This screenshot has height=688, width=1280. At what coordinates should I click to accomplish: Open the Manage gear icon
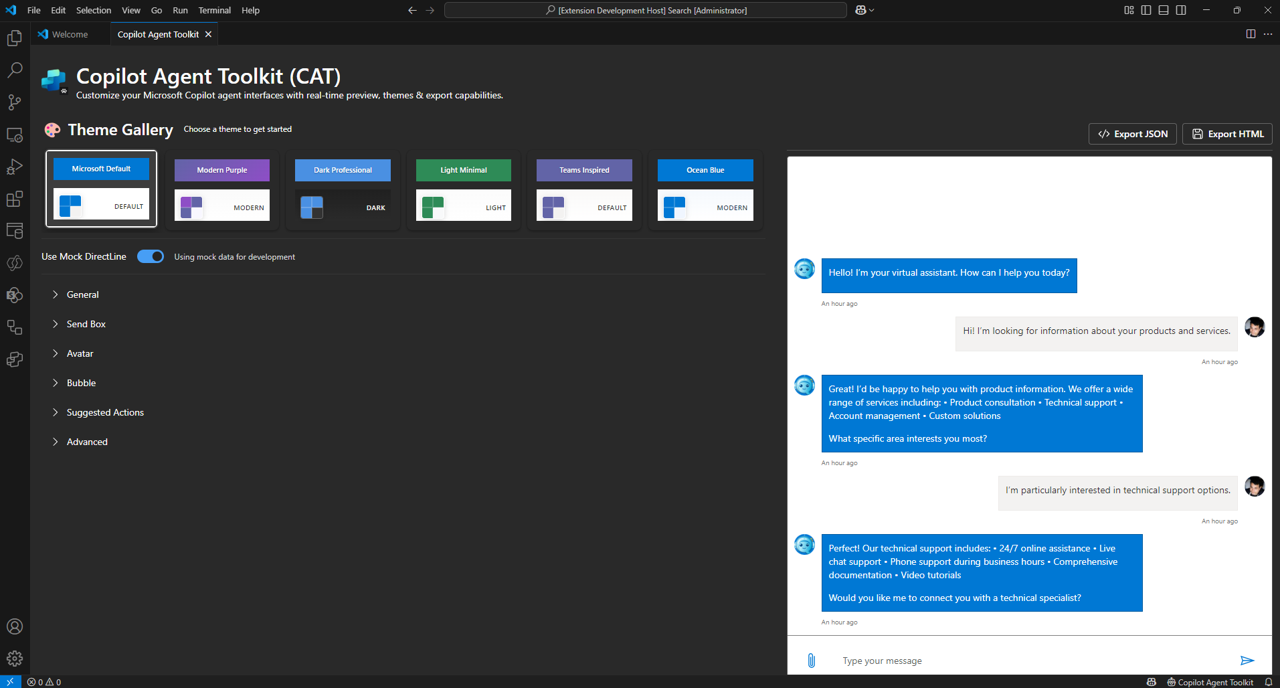click(14, 659)
